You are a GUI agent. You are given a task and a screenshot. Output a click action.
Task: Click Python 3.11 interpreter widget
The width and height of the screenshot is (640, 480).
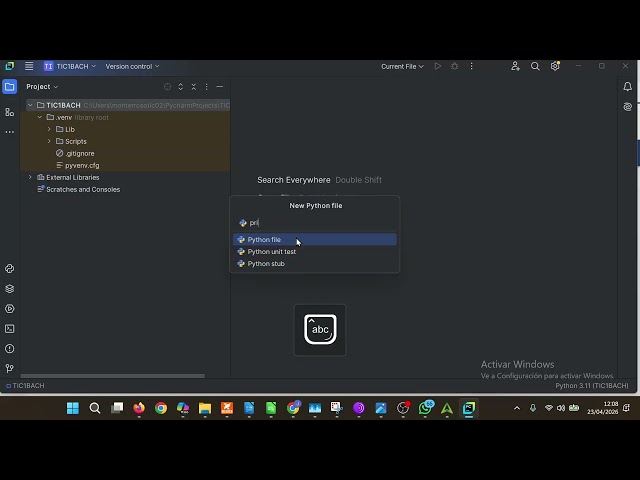[592, 386]
